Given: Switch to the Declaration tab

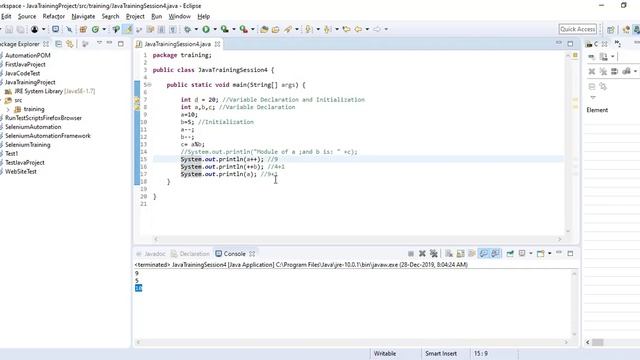Looking at the screenshot, I should click(x=190, y=254).
